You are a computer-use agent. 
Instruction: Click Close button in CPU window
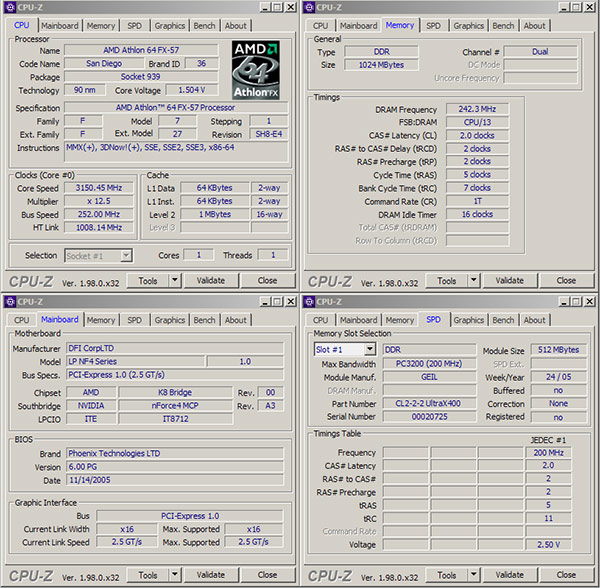[267, 280]
